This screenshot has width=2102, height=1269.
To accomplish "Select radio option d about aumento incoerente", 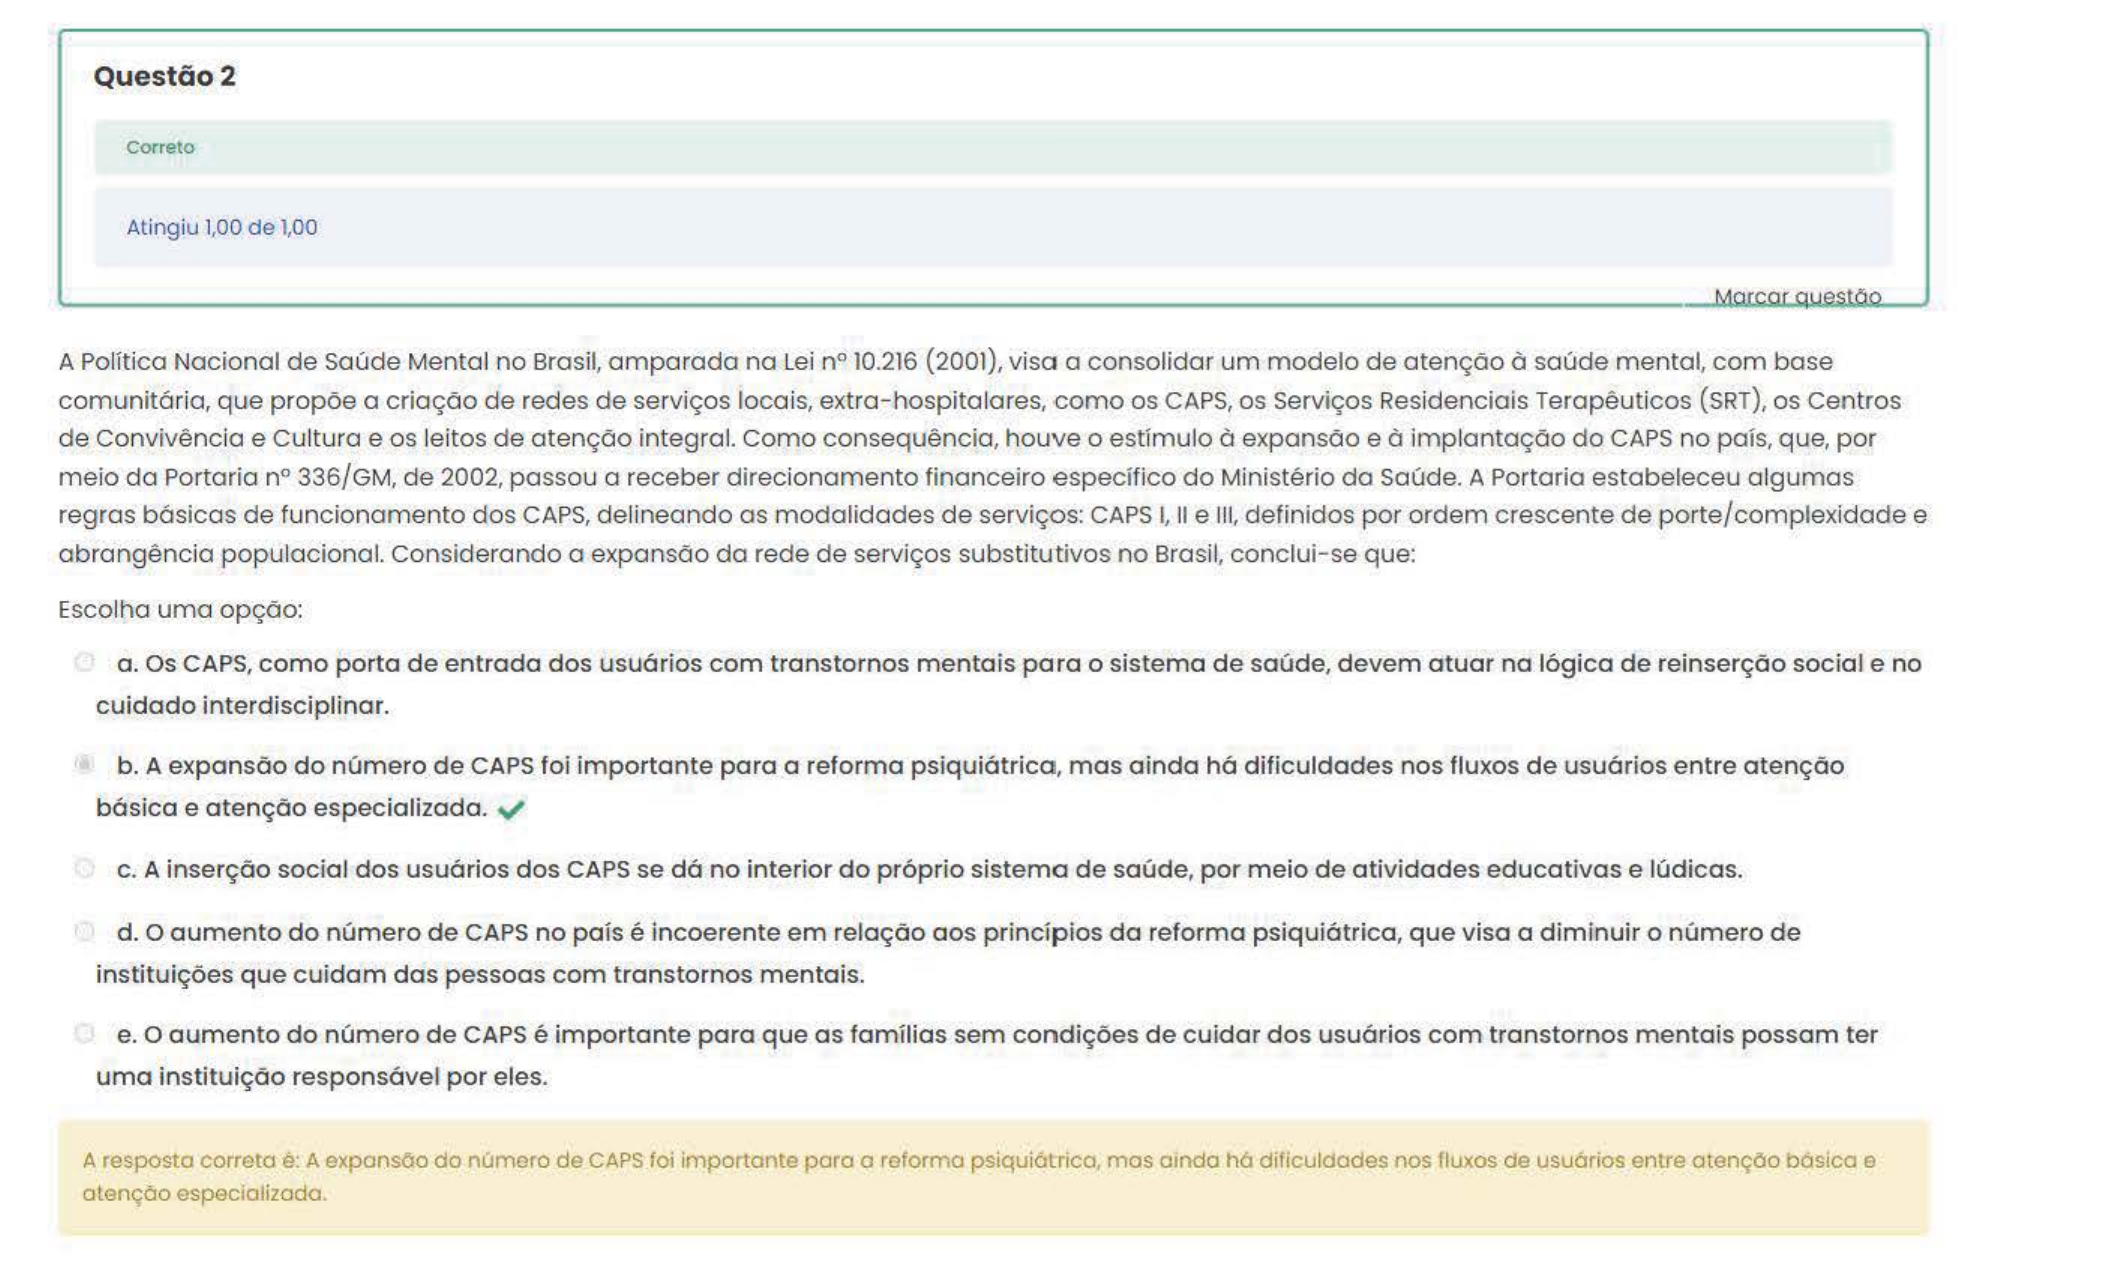I will pyautogui.click(x=85, y=931).
